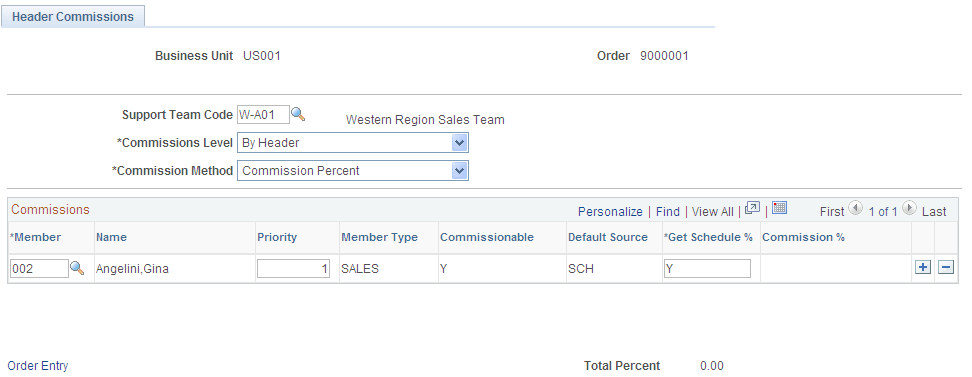Download Commissions grid to spreadsheet icon
Screen dimensions: 972x377
coord(780,208)
